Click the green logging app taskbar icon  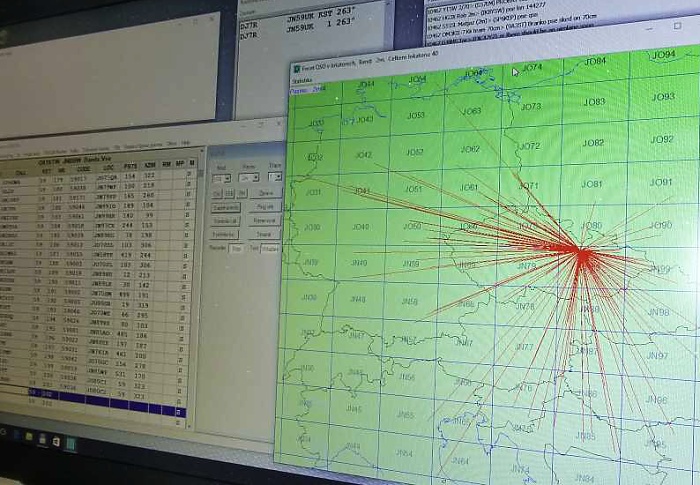point(71,444)
